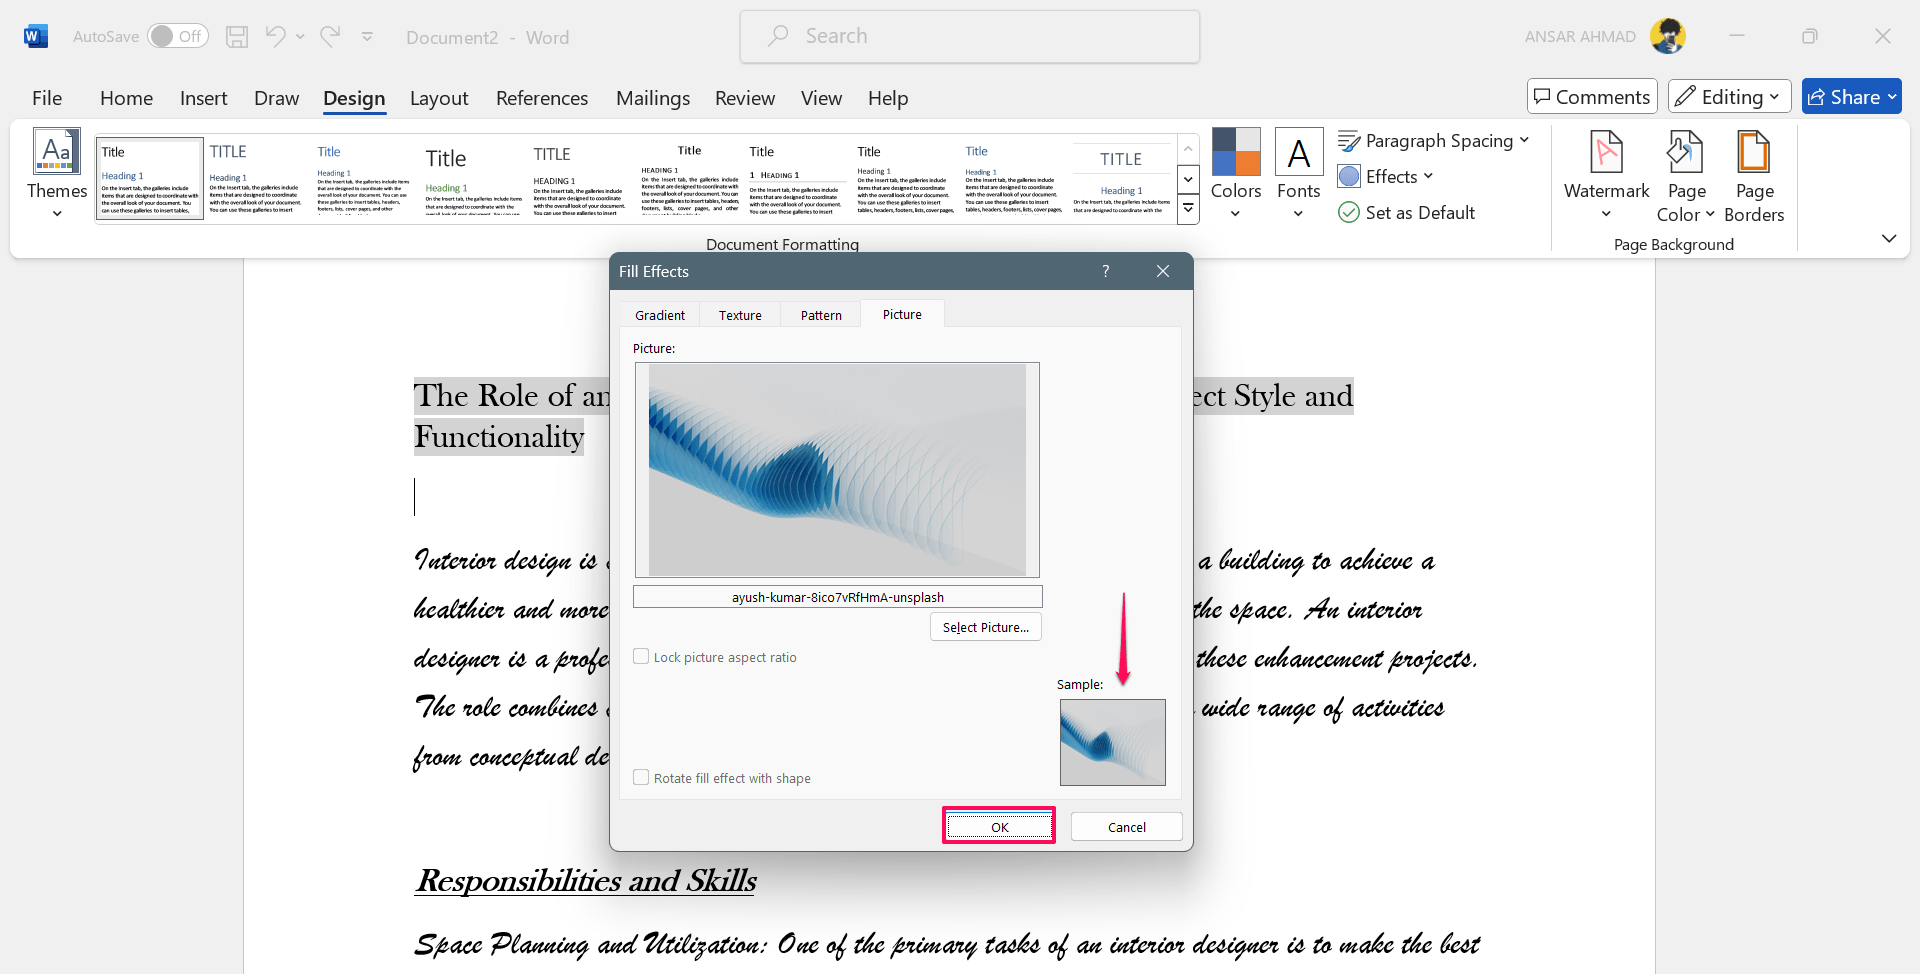Open the Mailings tab
The width and height of the screenshot is (1920, 974).
click(x=653, y=98)
